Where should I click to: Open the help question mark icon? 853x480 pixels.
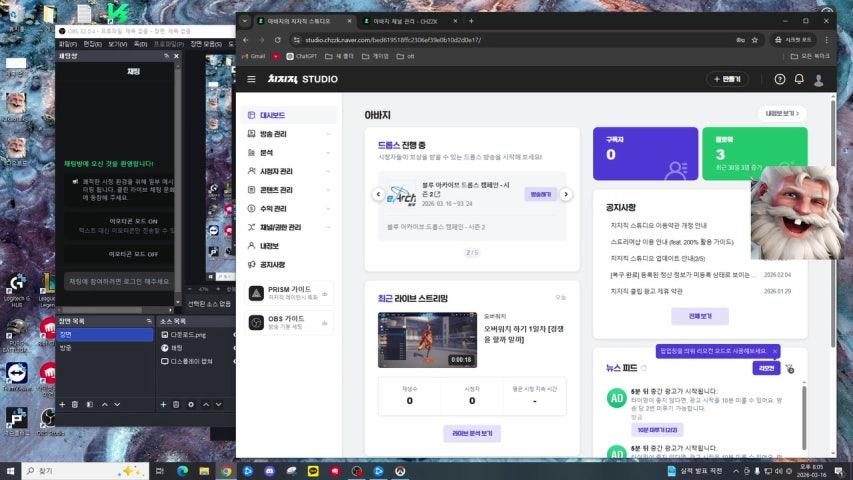click(x=780, y=79)
